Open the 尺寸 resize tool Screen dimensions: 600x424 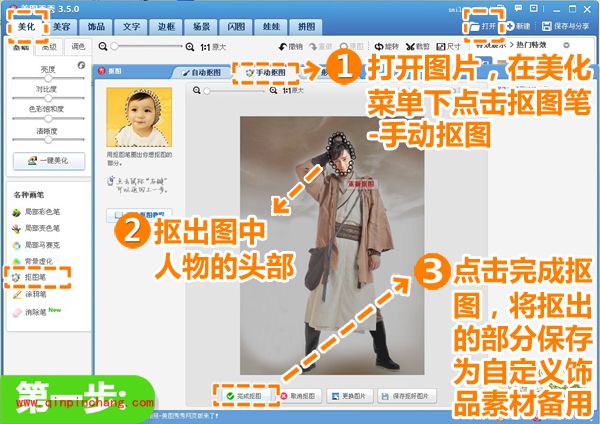448,47
